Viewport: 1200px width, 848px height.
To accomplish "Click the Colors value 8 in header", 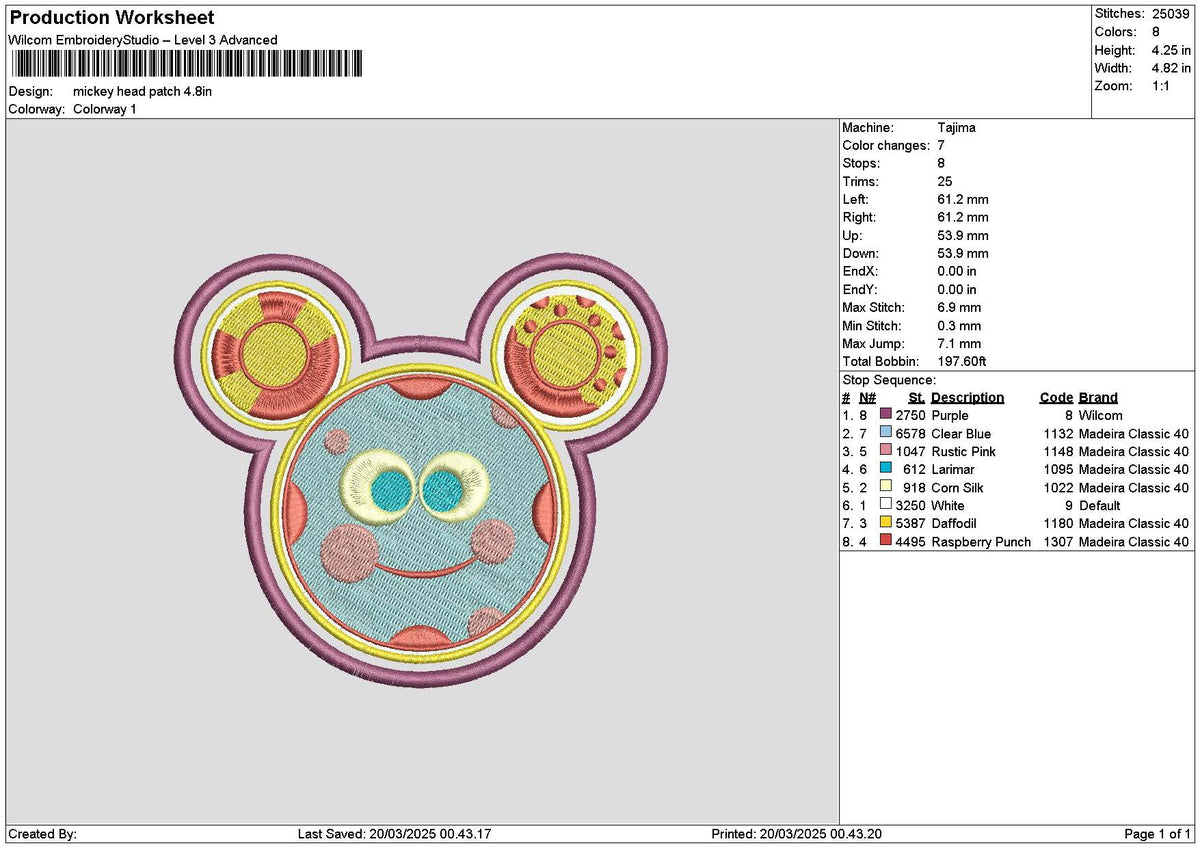I will [x=1156, y=32].
